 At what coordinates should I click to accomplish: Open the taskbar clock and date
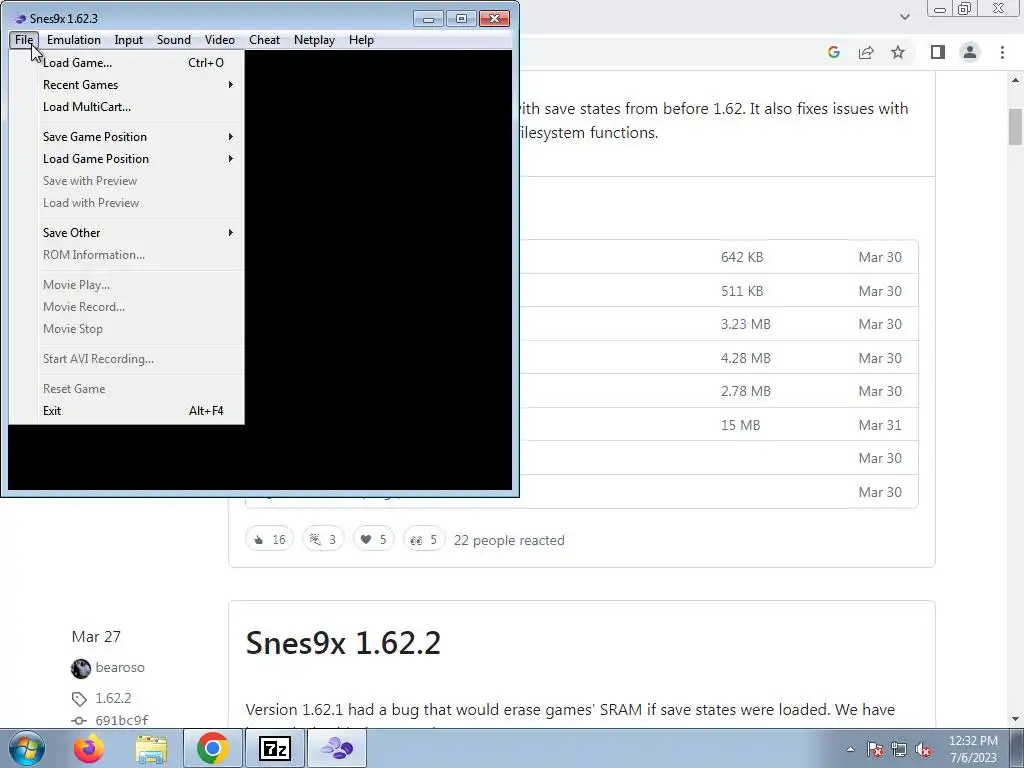point(973,749)
